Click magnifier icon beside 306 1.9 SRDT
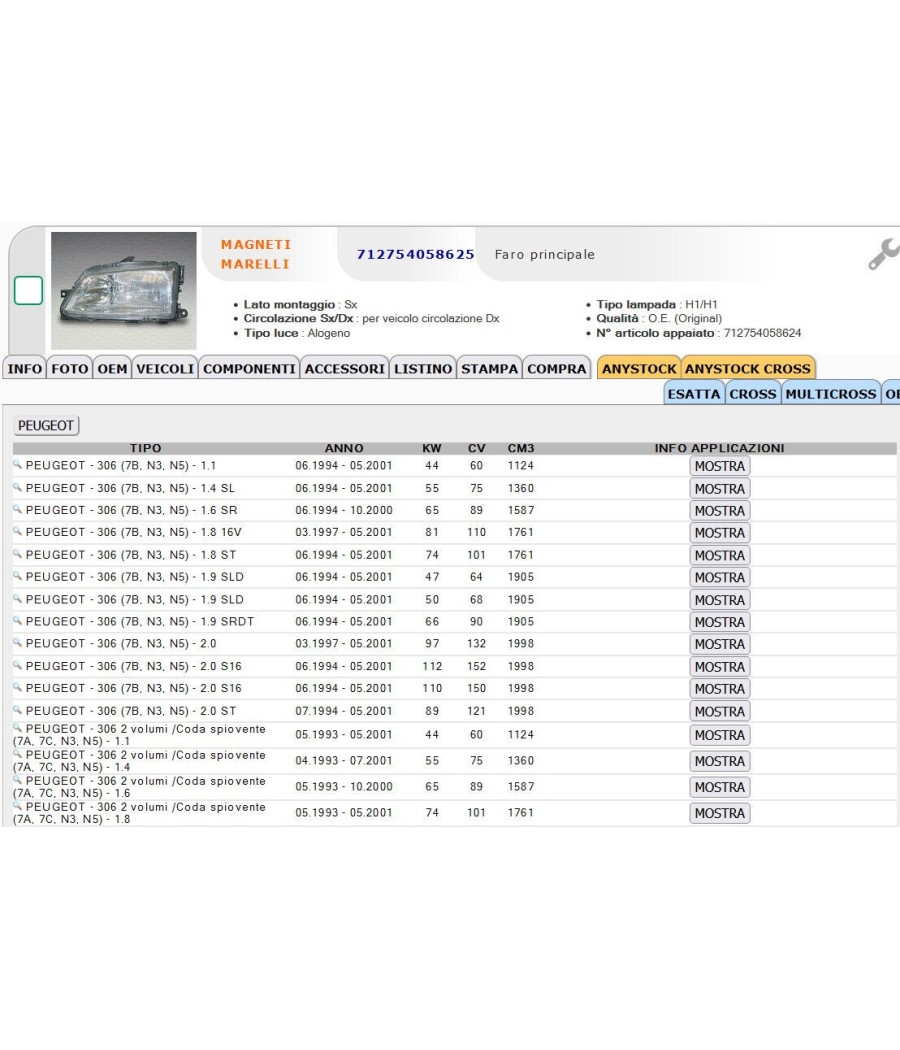Viewport: 900px width, 1050px height. (17, 621)
